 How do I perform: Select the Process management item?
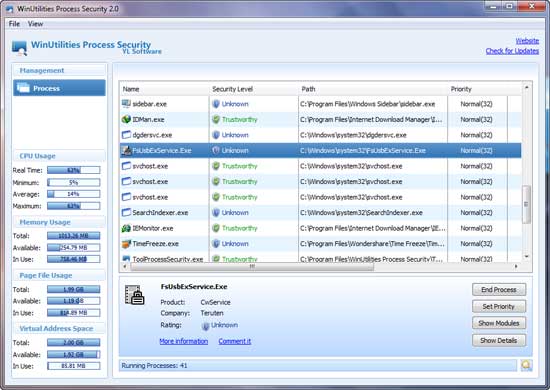(59, 88)
